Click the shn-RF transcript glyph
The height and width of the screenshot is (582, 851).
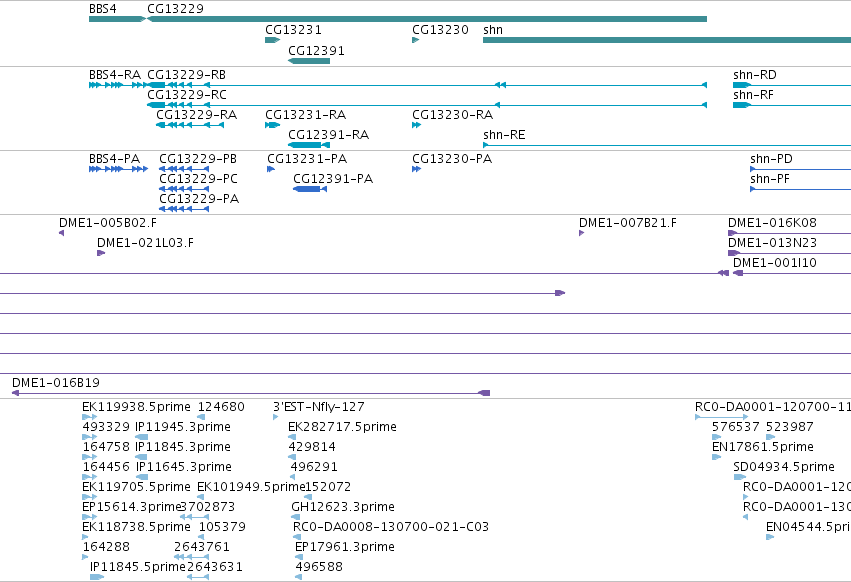point(792,105)
